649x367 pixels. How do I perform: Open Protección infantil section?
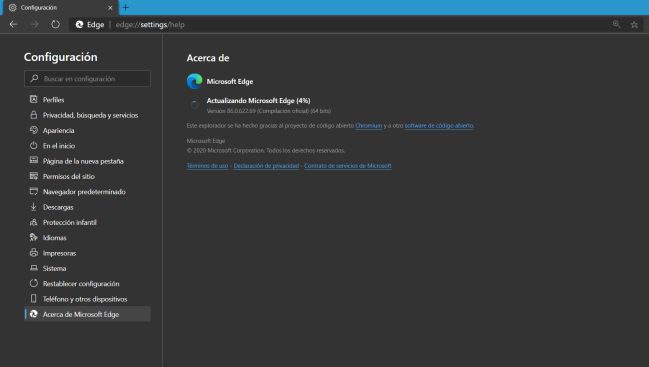(x=87, y=222)
